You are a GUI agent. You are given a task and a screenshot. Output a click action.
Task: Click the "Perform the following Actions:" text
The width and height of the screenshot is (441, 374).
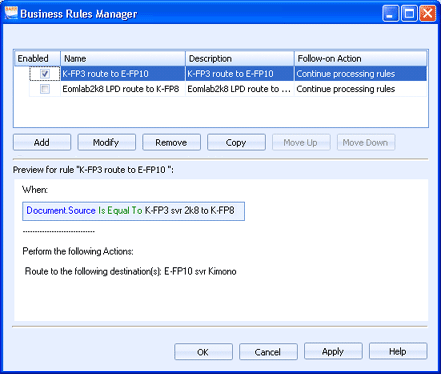tap(78, 251)
